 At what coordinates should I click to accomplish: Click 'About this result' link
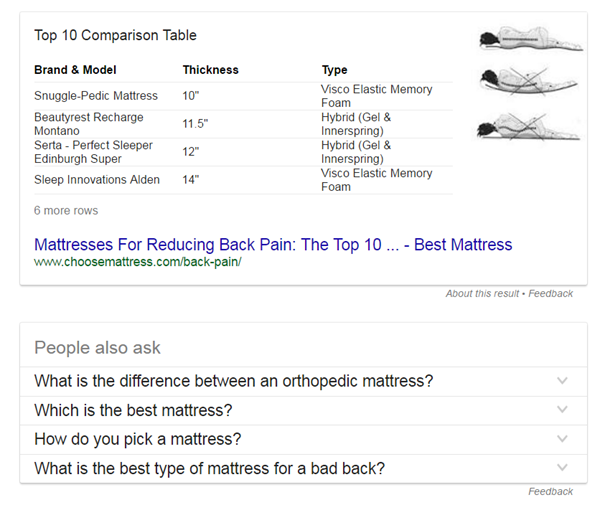tap(483, 293)
